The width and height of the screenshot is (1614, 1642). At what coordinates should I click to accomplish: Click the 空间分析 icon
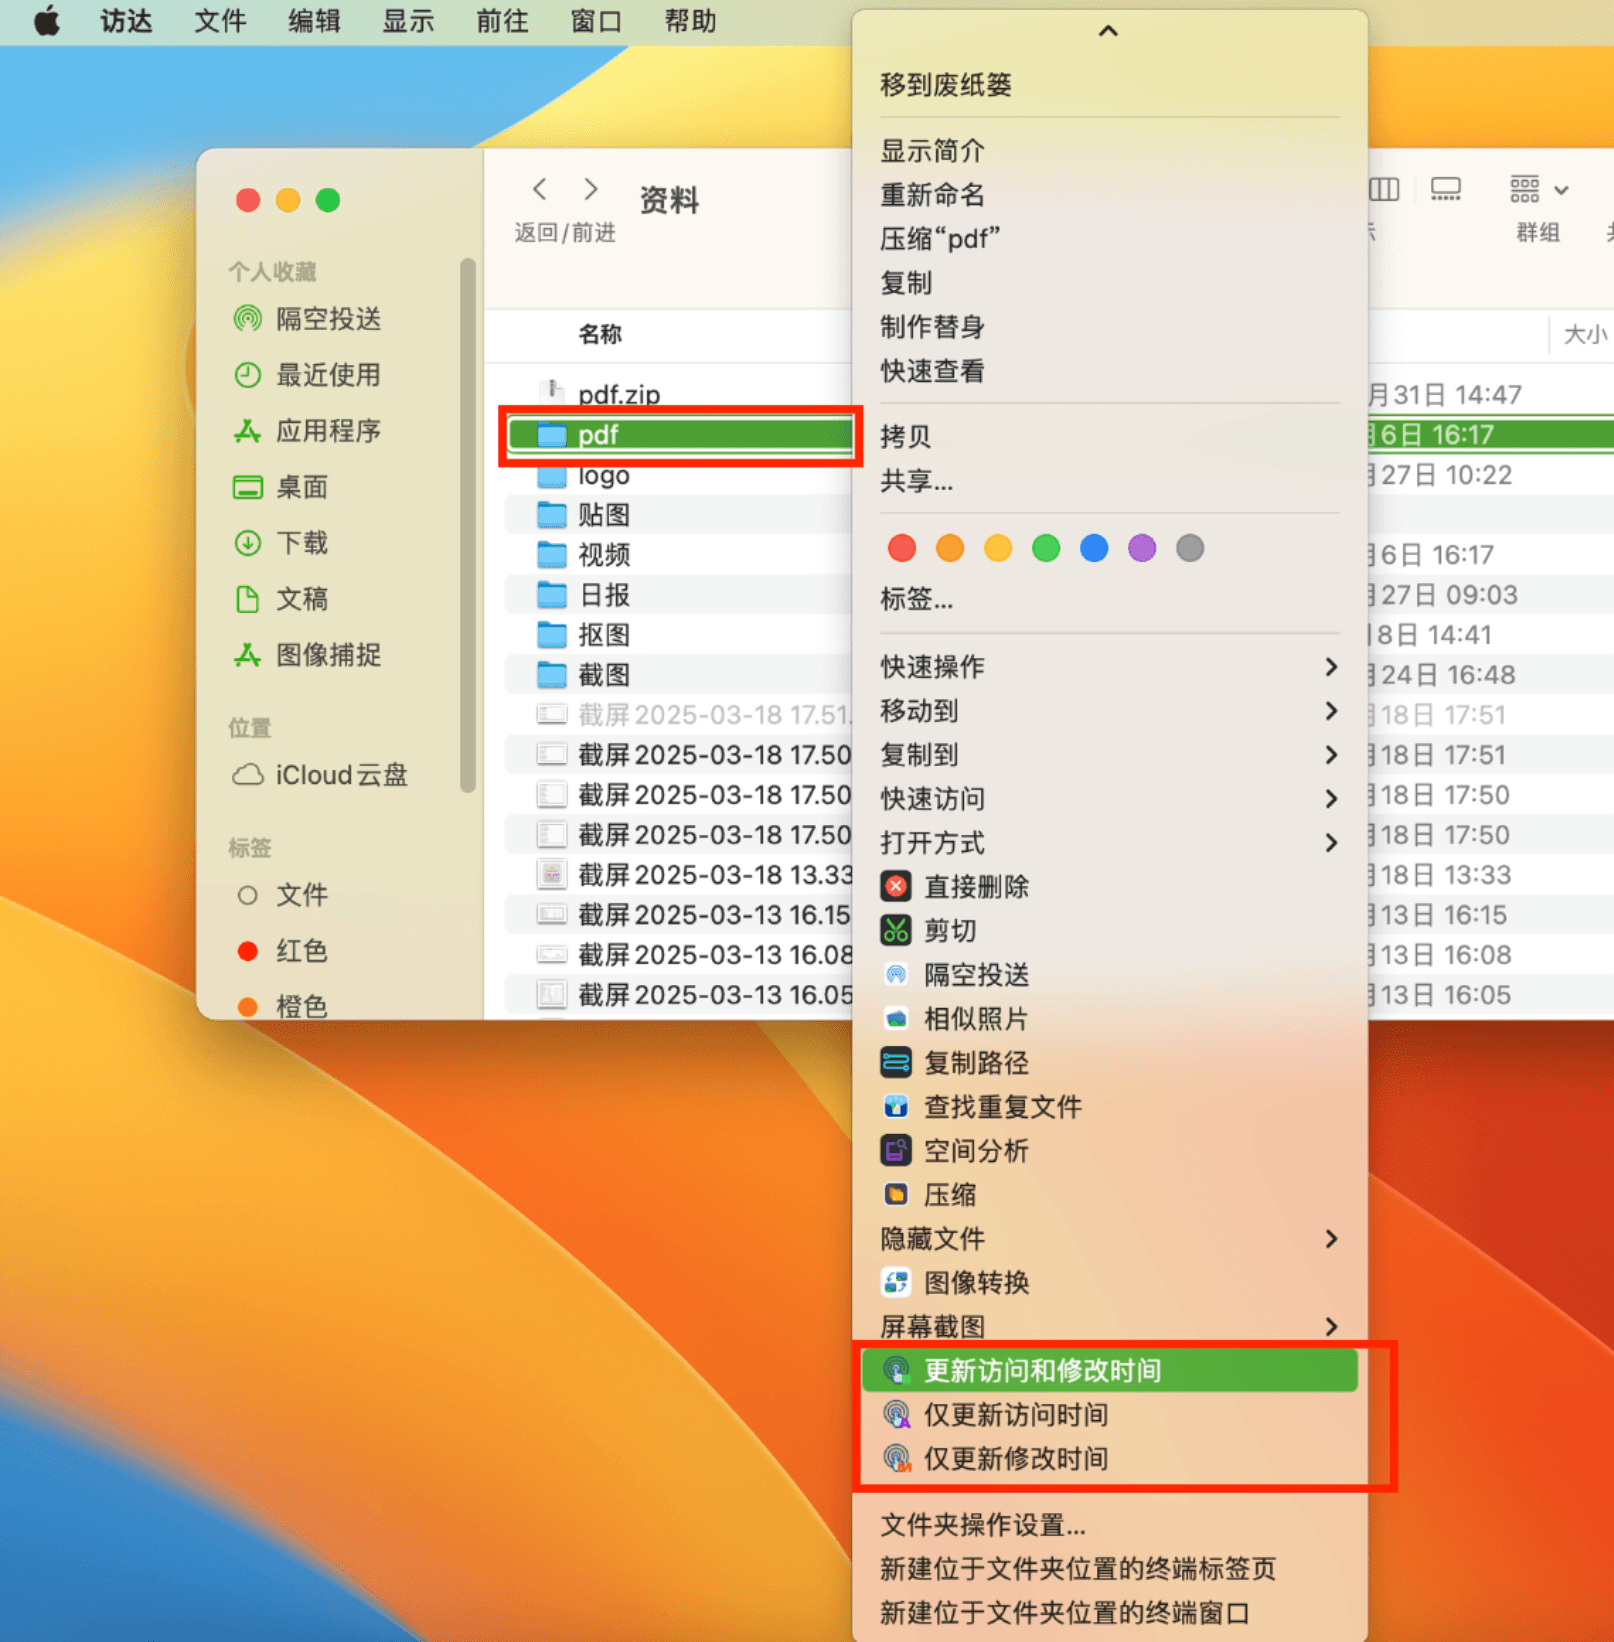click(896, 1151)
